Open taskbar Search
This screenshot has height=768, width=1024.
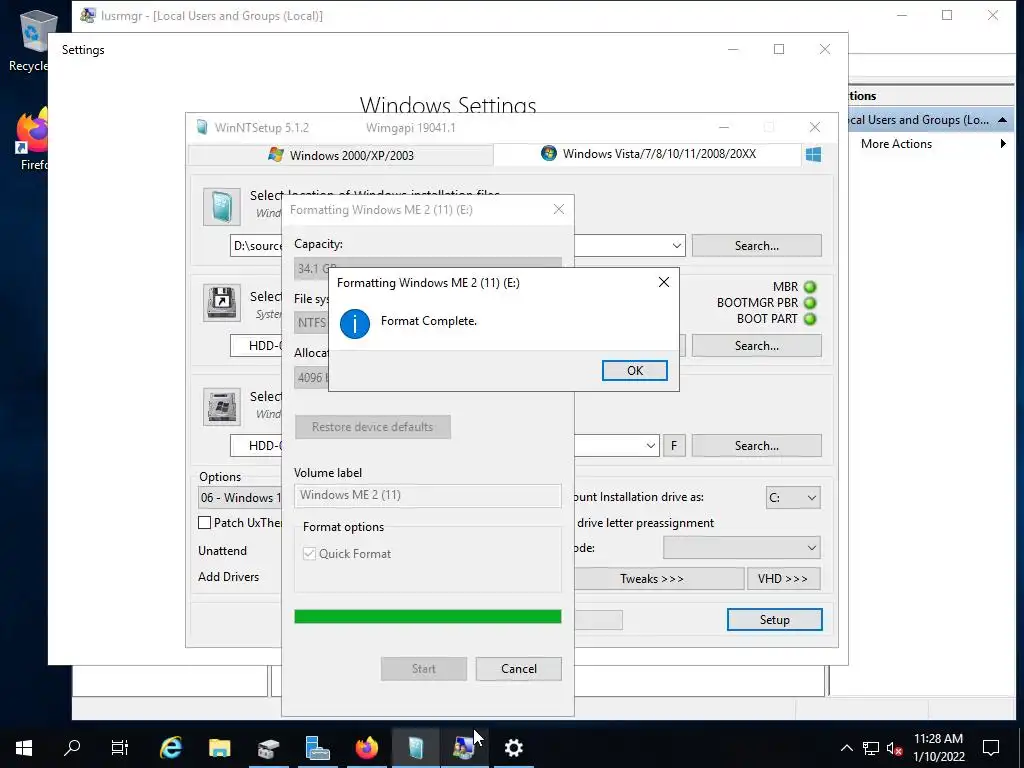tap(72, 748)
